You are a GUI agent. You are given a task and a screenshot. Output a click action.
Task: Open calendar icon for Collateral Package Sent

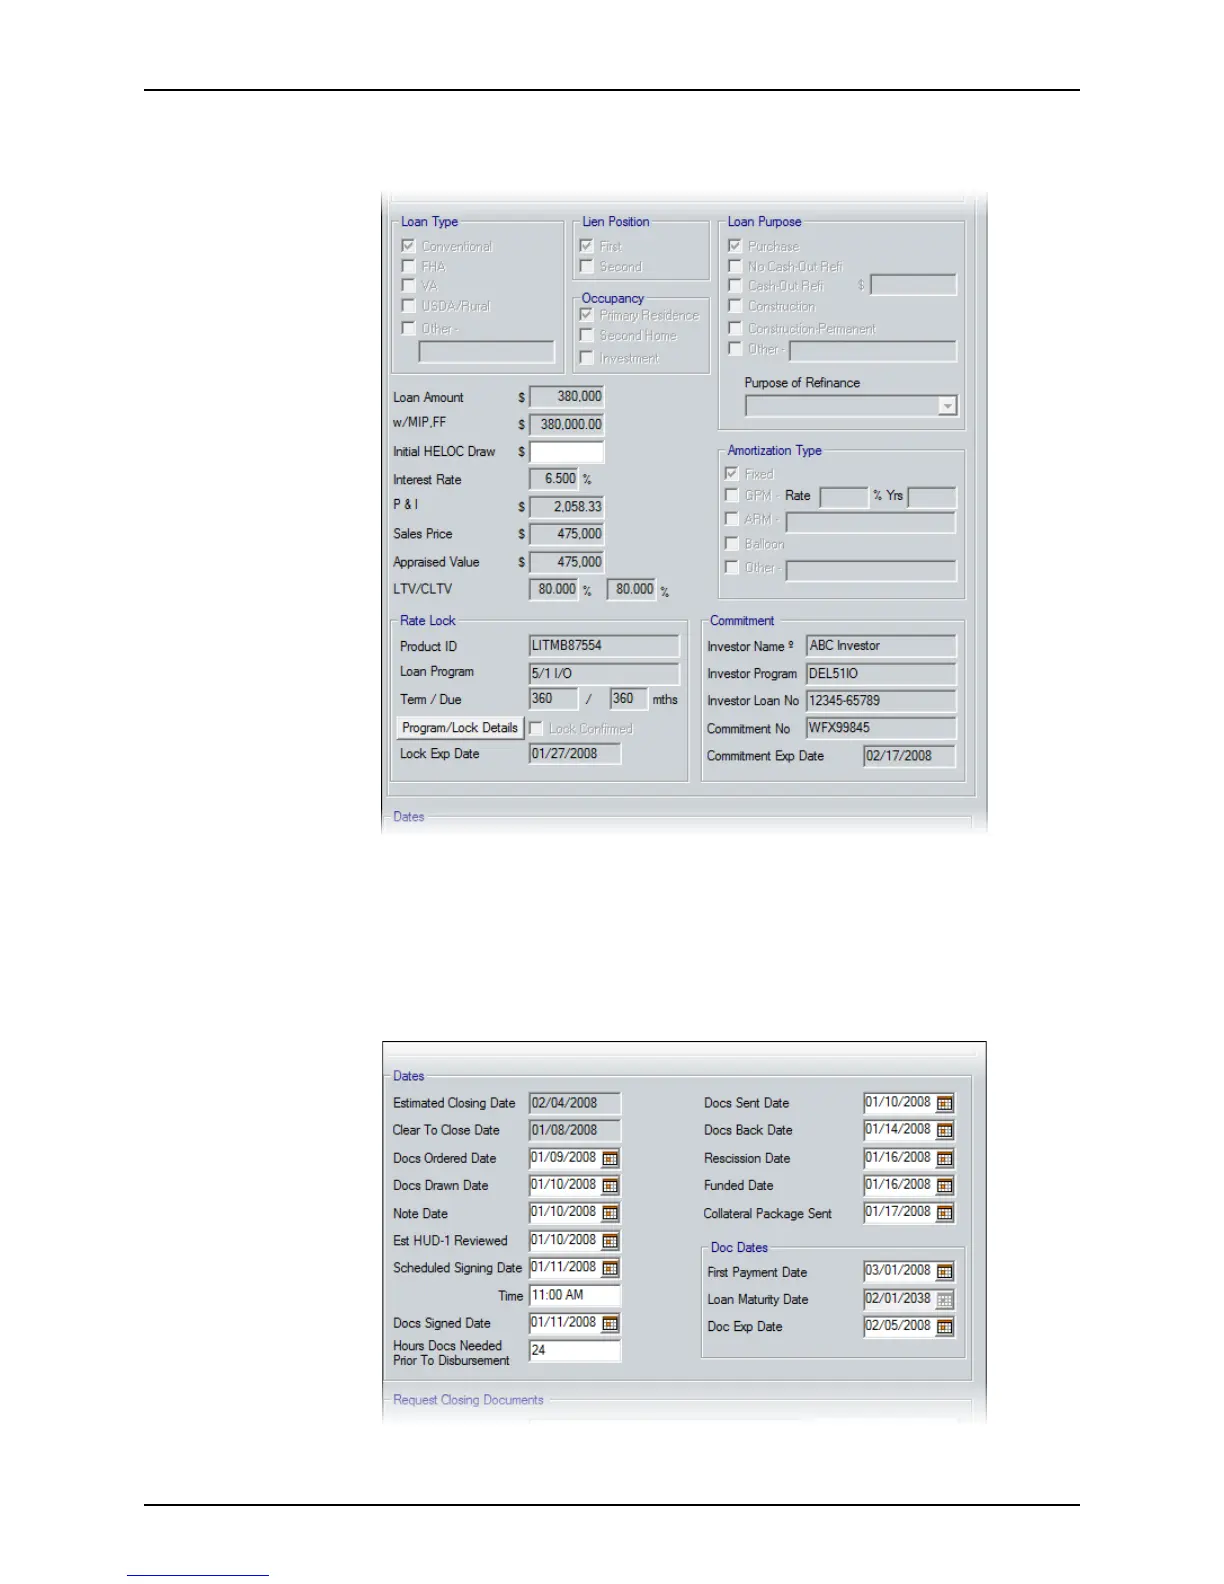tap(945, 1213)
